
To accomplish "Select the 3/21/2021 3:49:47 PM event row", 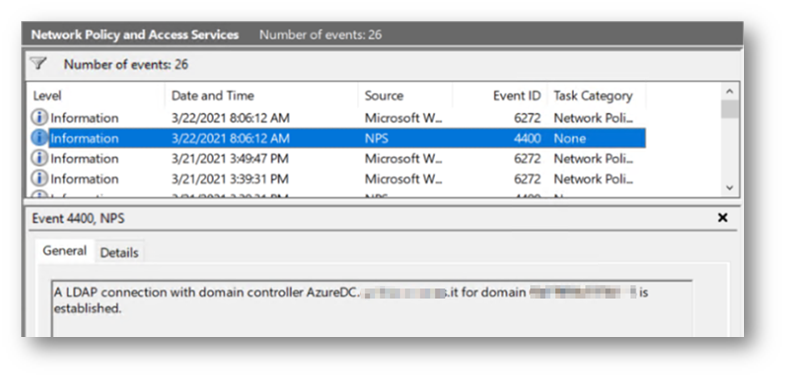I will pos(337,158).
